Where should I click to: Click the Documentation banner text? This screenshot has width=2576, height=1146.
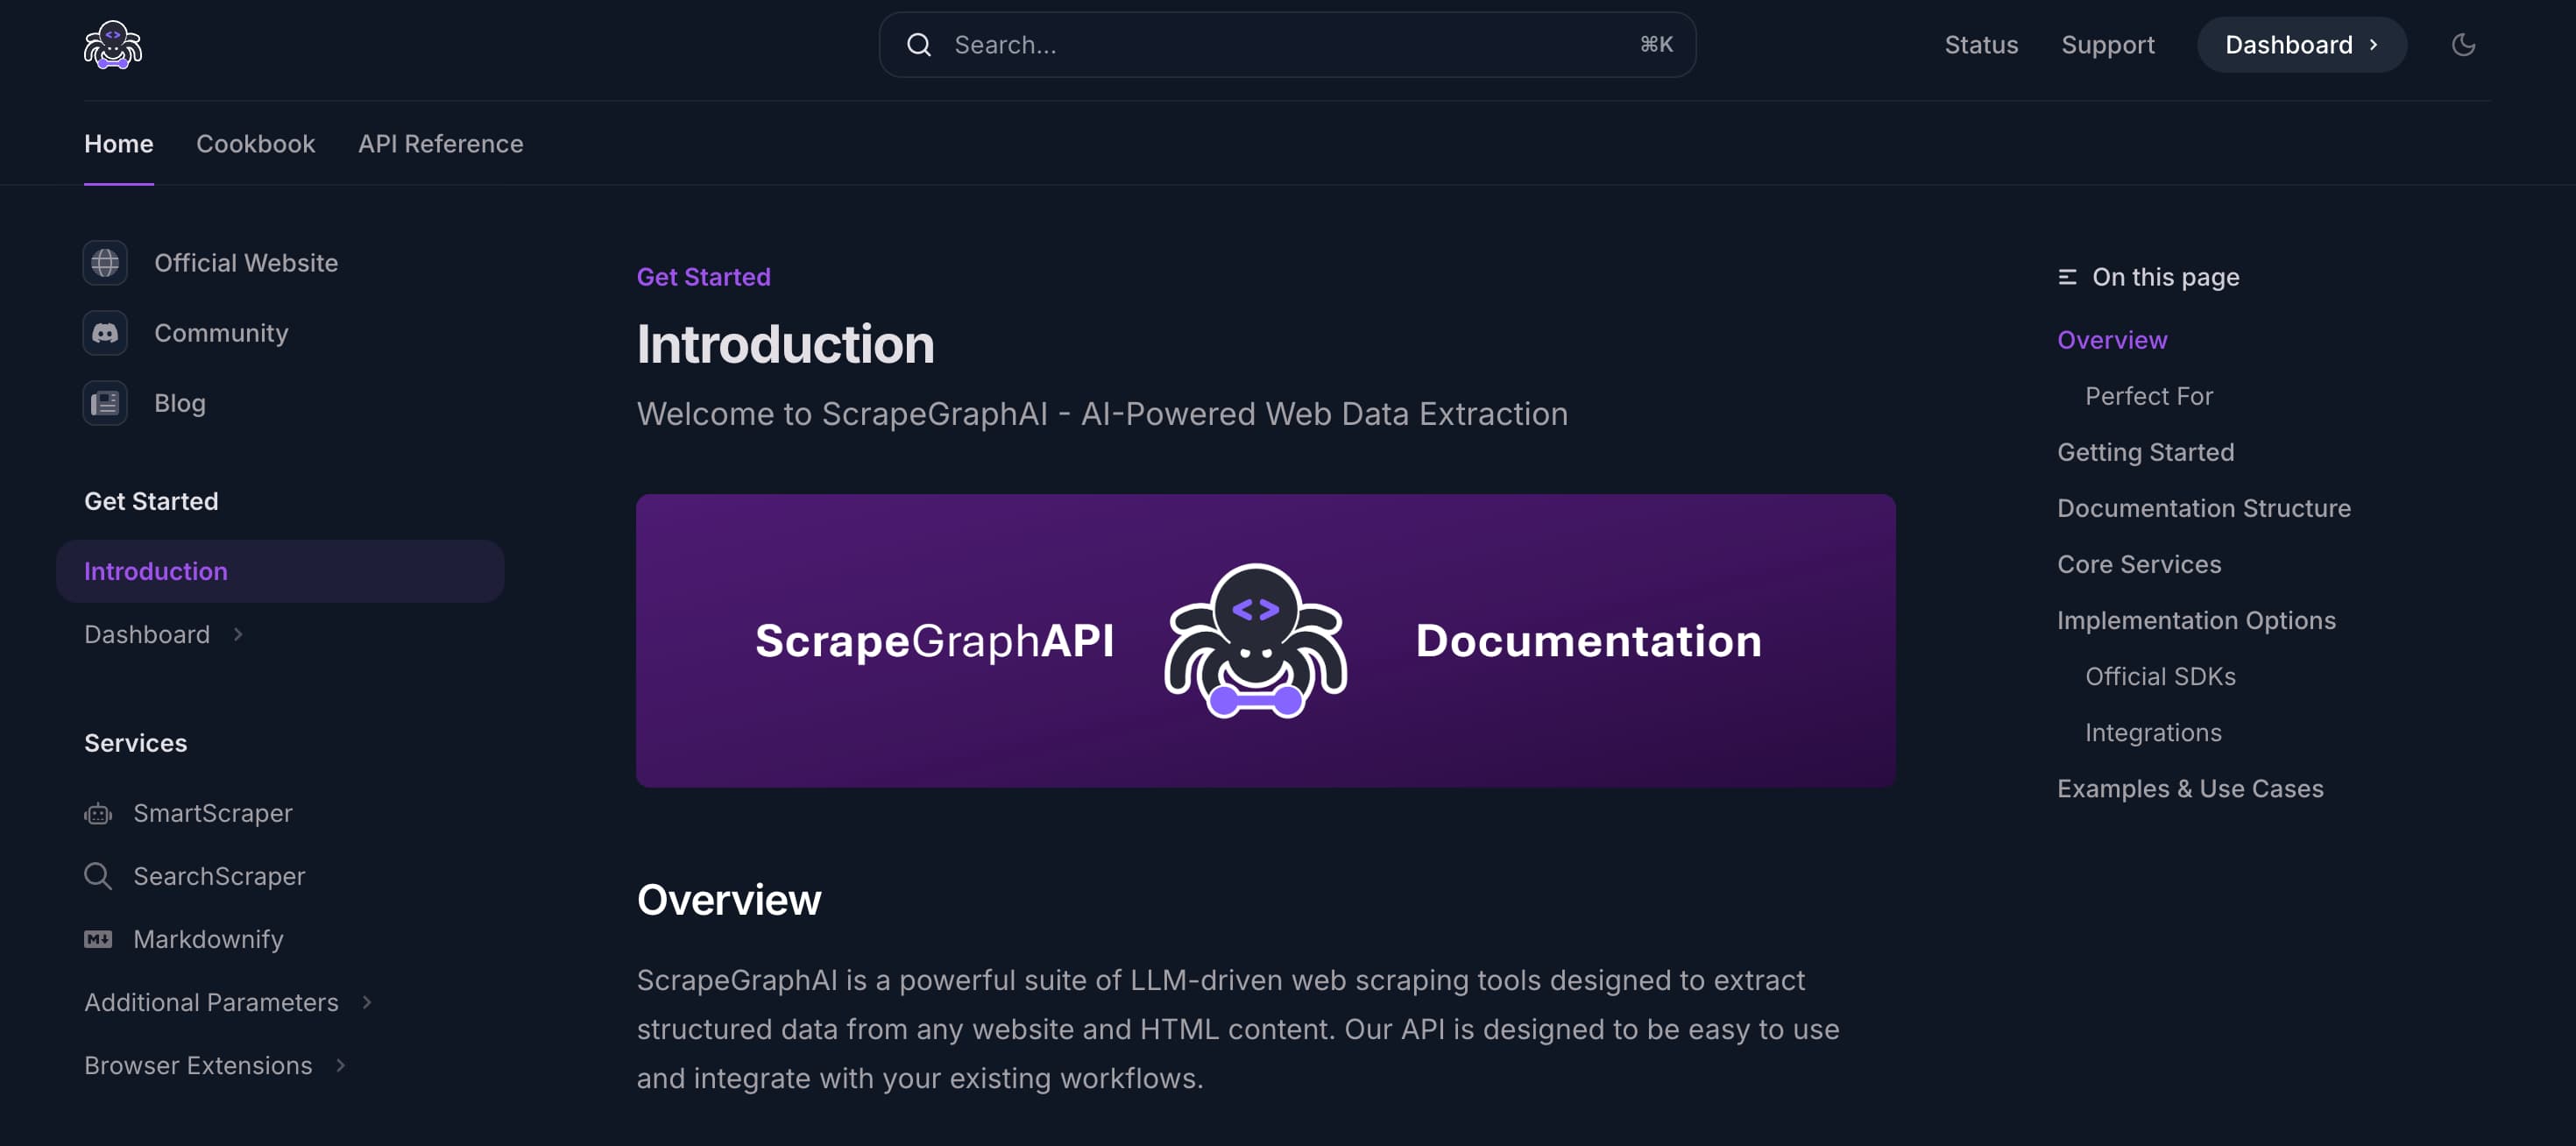[1588, 640]
